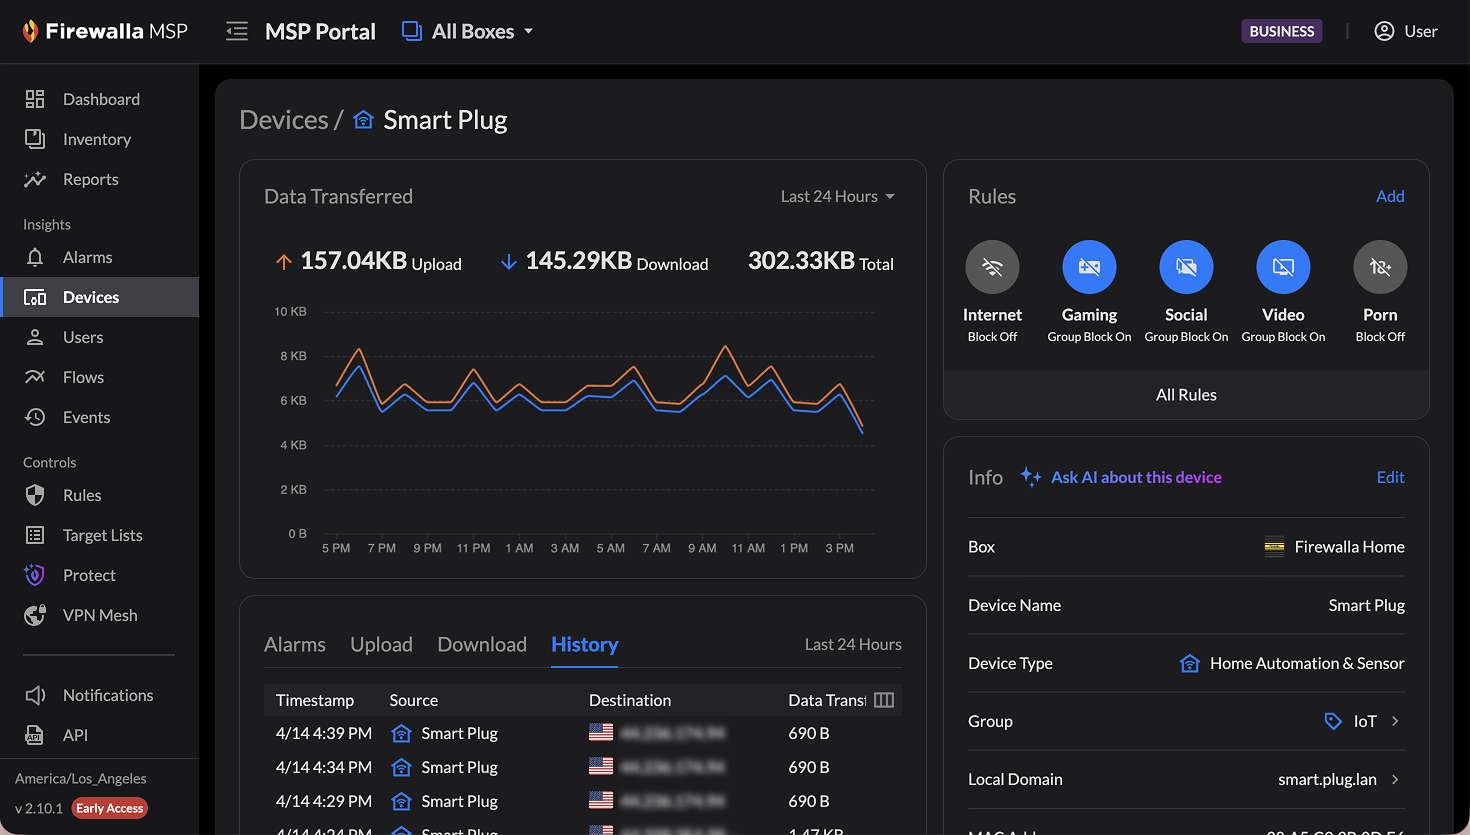This screenshot has height=835, width=1470.
Task: Turn off the Social group block
Action: click(1186, 267)
